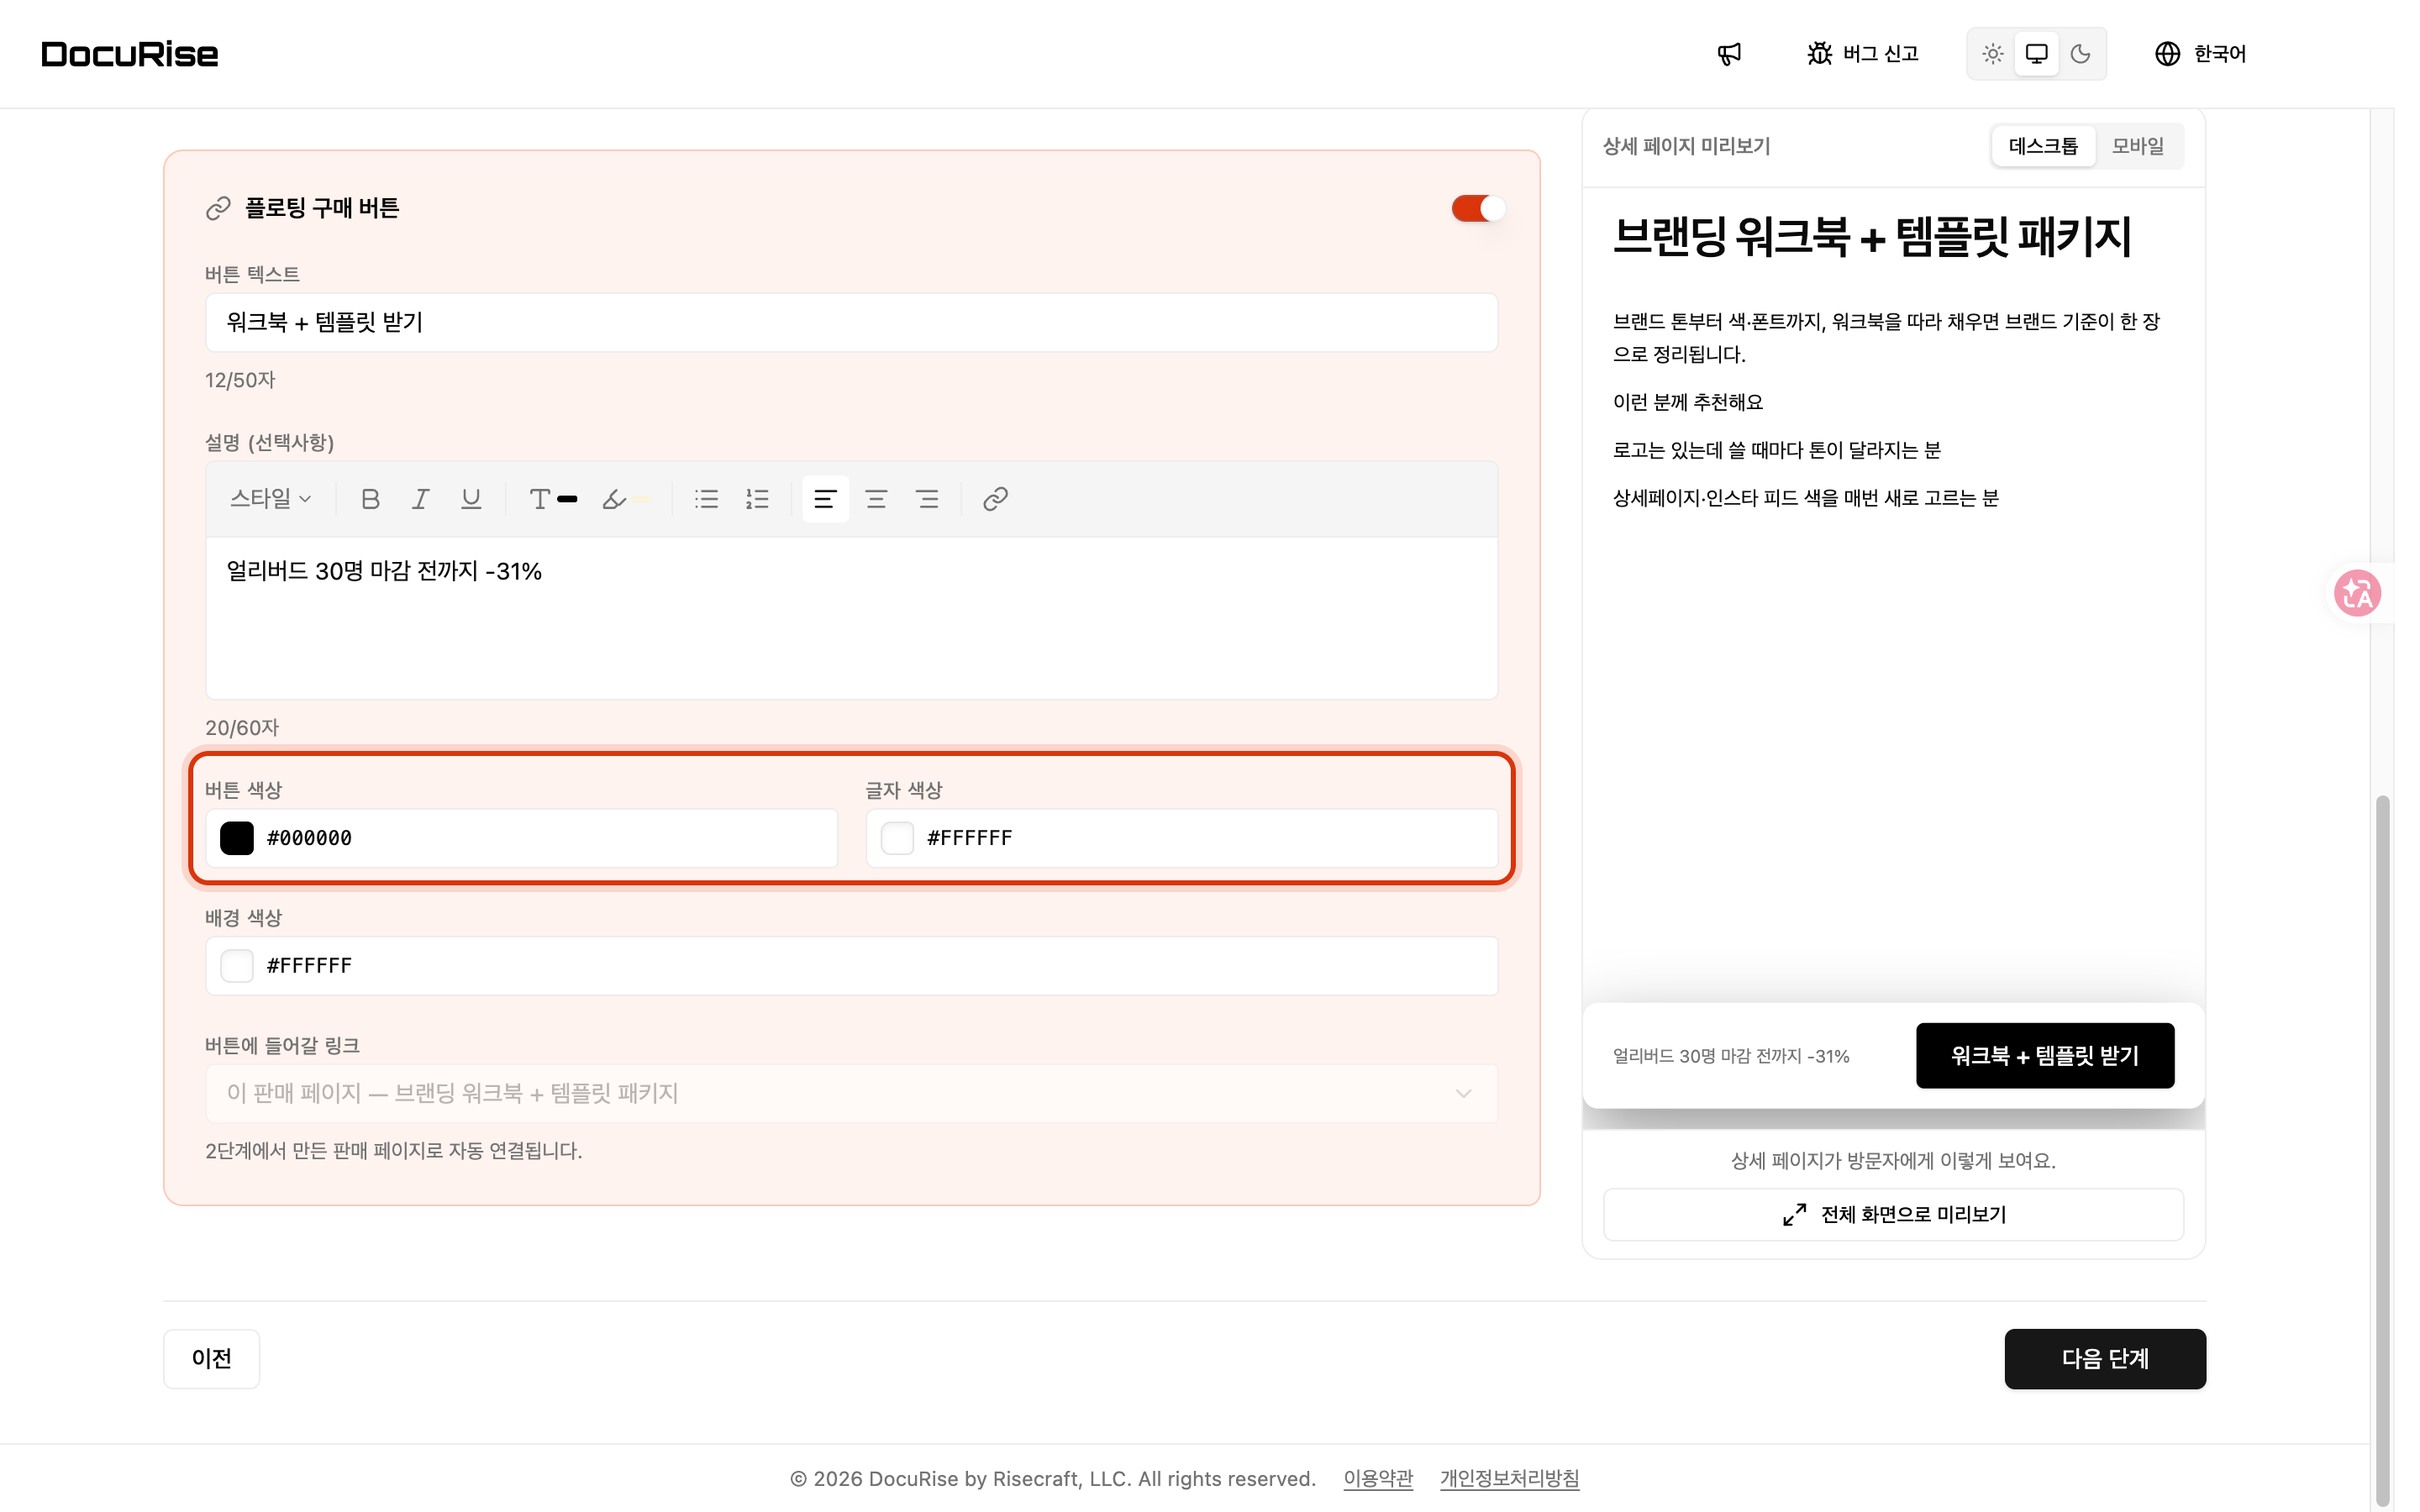Select system theme monitor icon
Image resolution: width=2420 pixels, height=1512 pixels.
click(2036, 54)
